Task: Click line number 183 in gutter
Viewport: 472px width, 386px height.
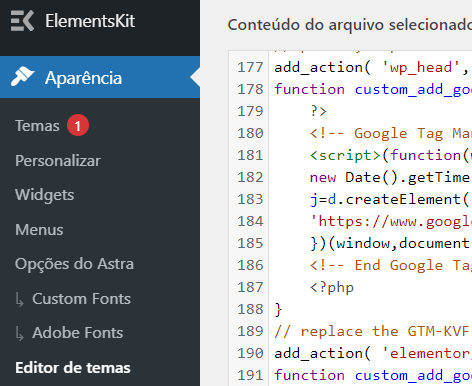Action: (250, 199)
